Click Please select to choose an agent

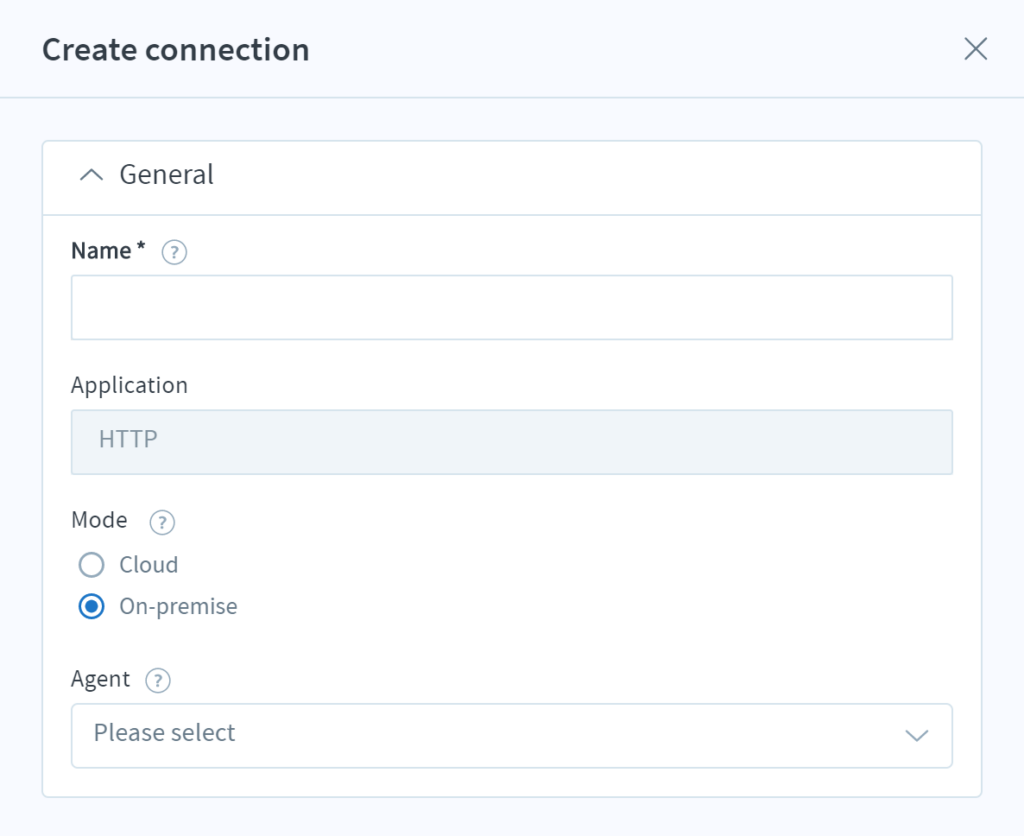pyautogui.click(x=163, y=735)
